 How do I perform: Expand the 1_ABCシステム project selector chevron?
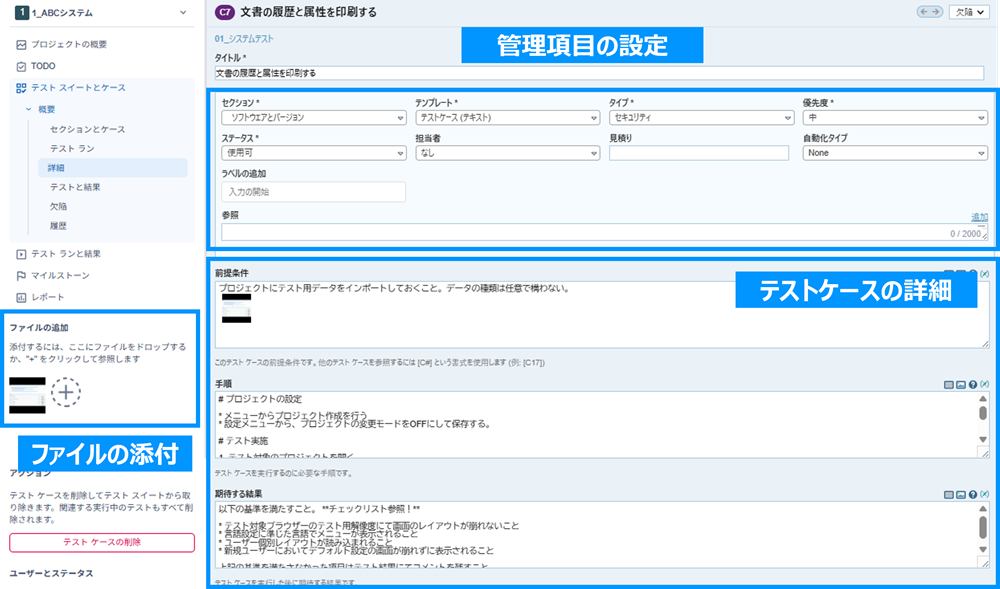pyautogui.click(x=184, y=13)
